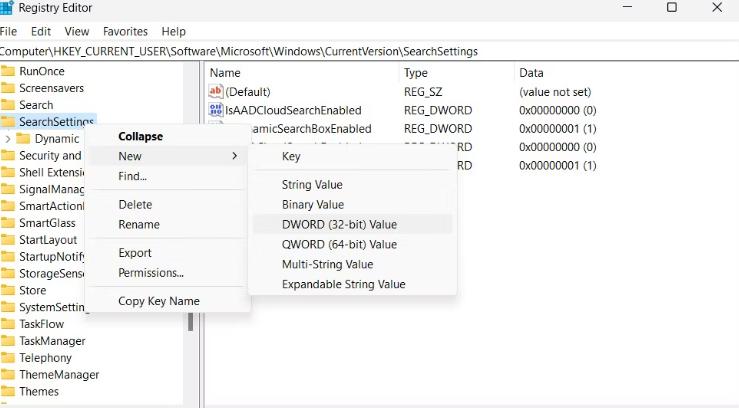This screenshot has height=408, width=739.
Task: Click the IsAADCloudSearchEnabled DWORD icon
Action: [x=215, y=110]
